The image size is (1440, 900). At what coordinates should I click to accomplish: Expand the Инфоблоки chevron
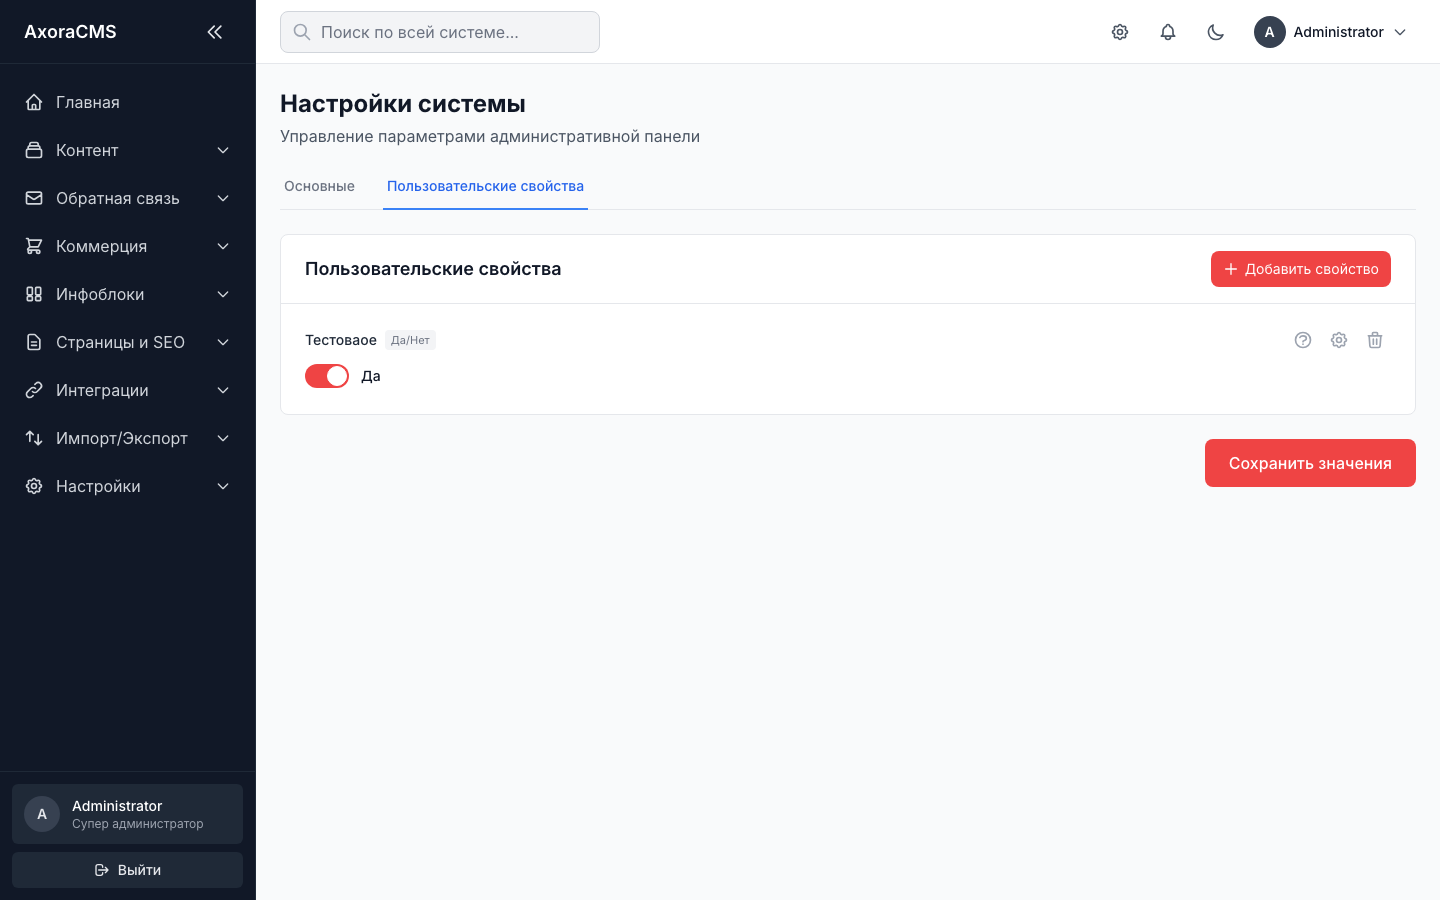tap(223, 294)
